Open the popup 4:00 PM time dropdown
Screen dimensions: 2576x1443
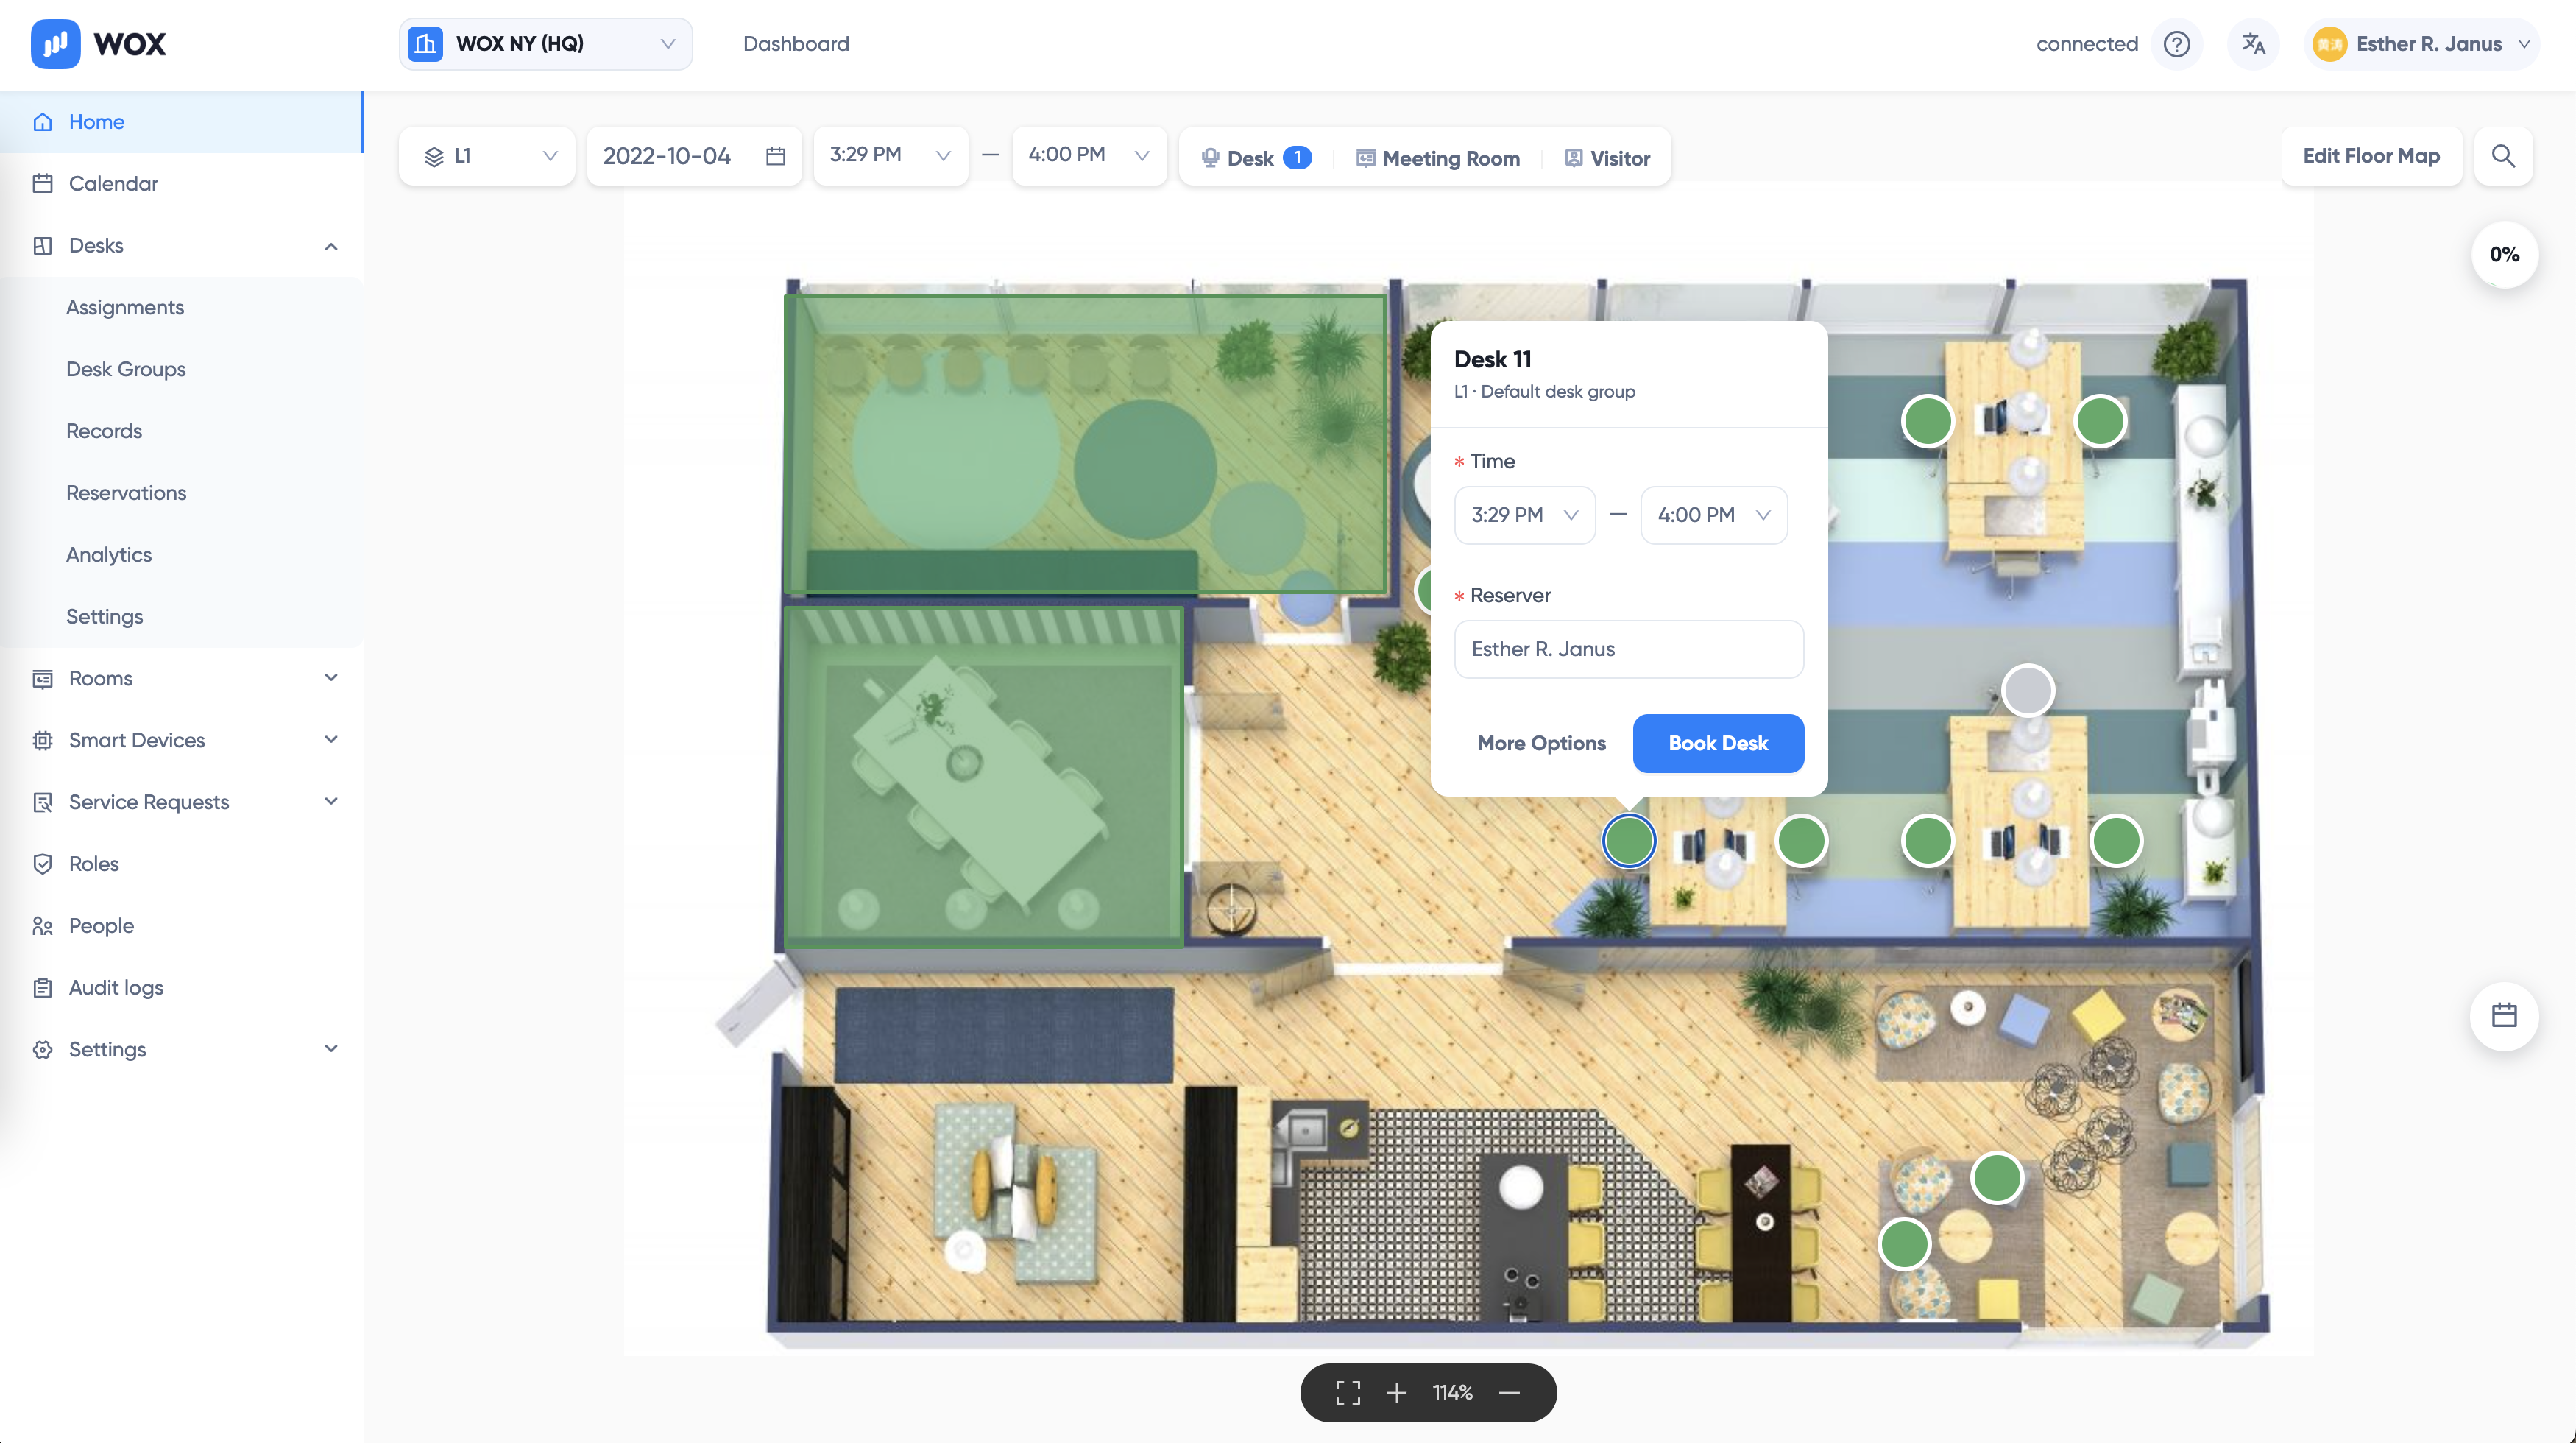(1714, 515)
